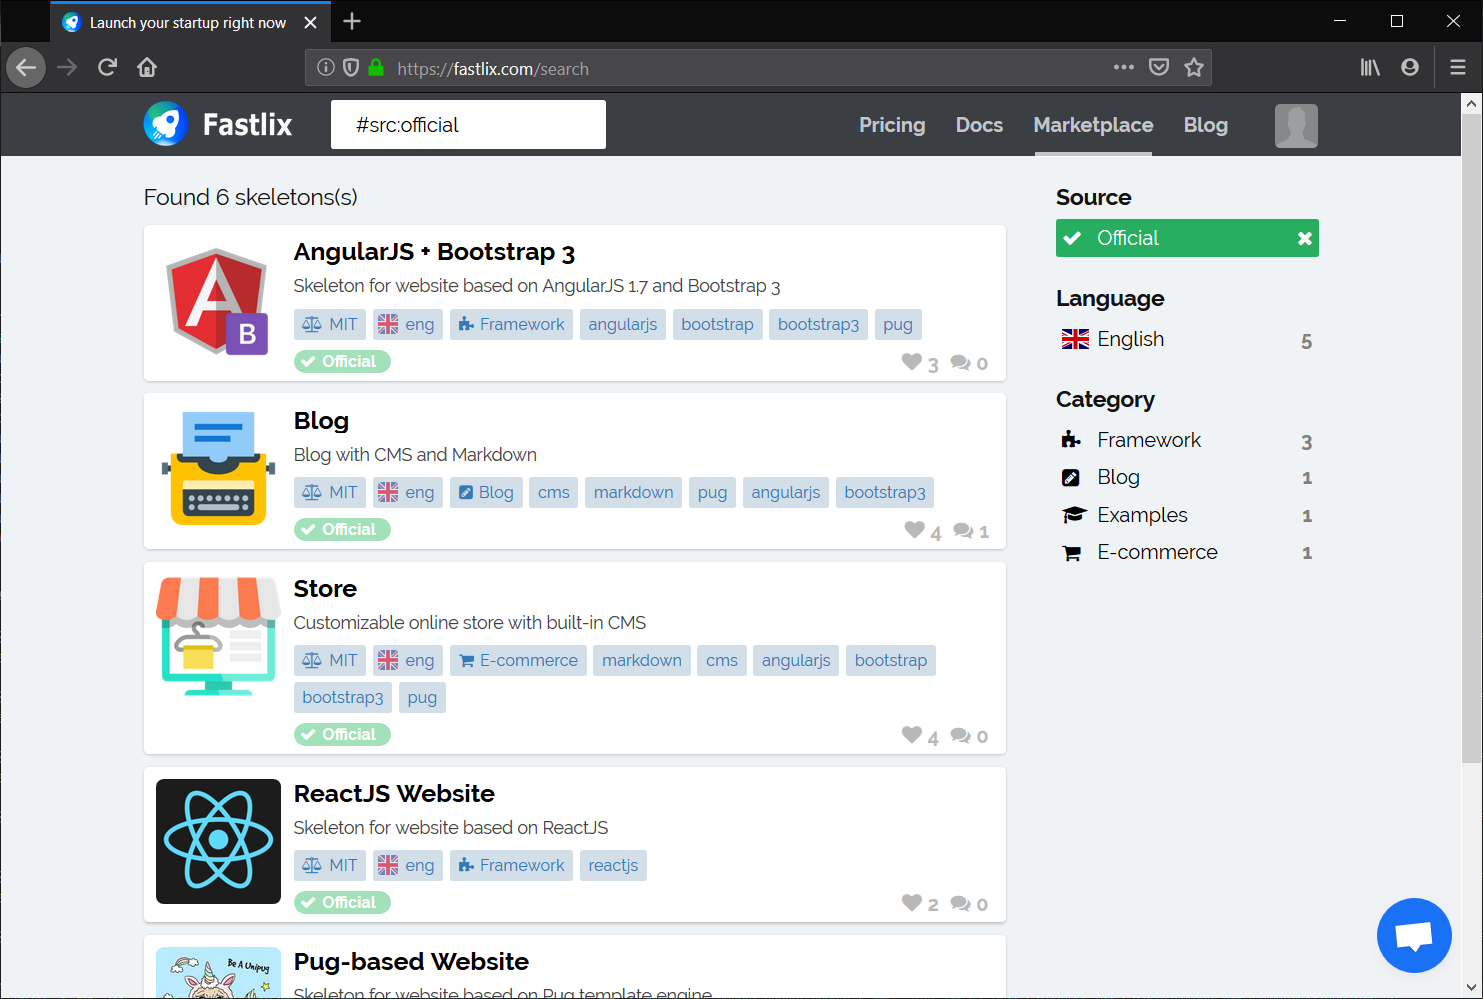Screen dimensions: 1483x999
Task: Filter by Examples category
Action: (x=1187, y=516)
